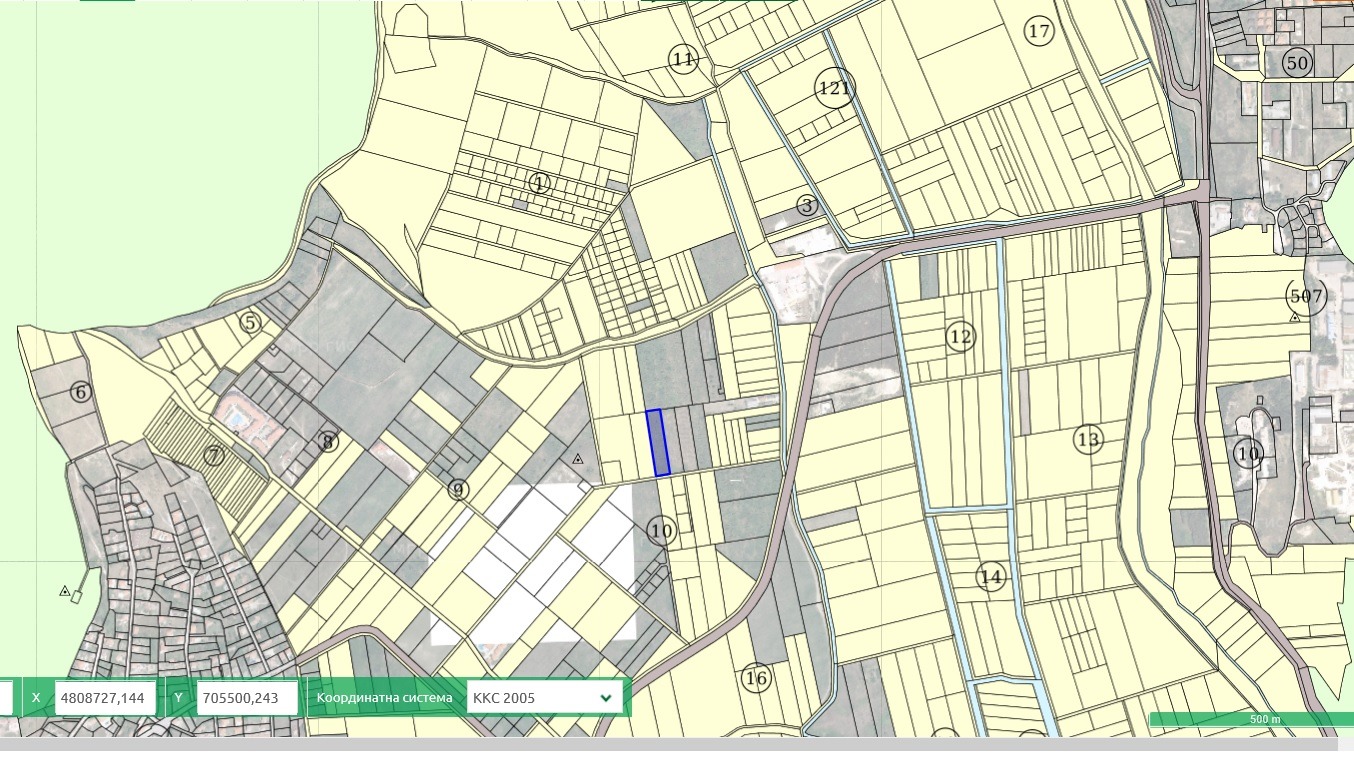Click the circled district marker 14

tap(991, 577)
